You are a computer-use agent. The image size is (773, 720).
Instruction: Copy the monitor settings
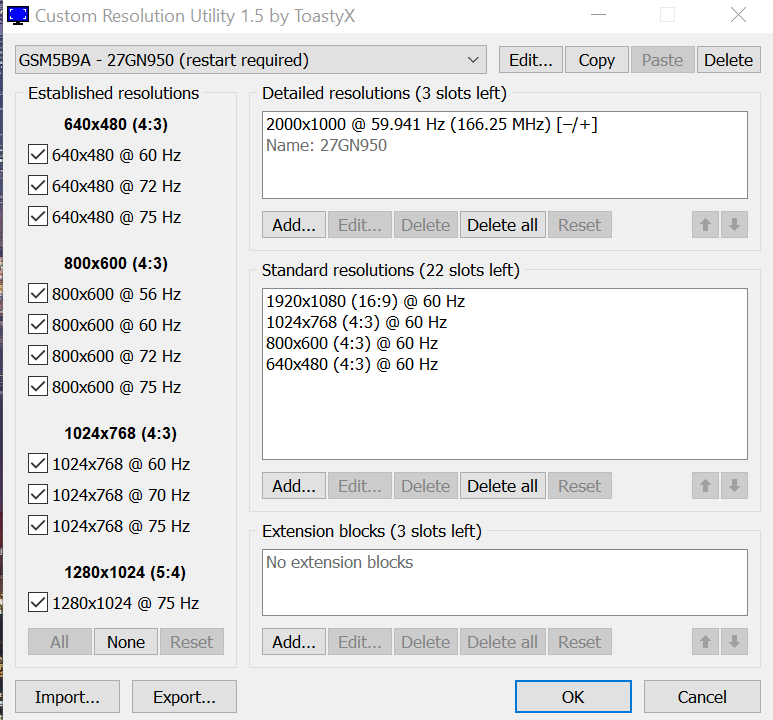coord(597,60)
